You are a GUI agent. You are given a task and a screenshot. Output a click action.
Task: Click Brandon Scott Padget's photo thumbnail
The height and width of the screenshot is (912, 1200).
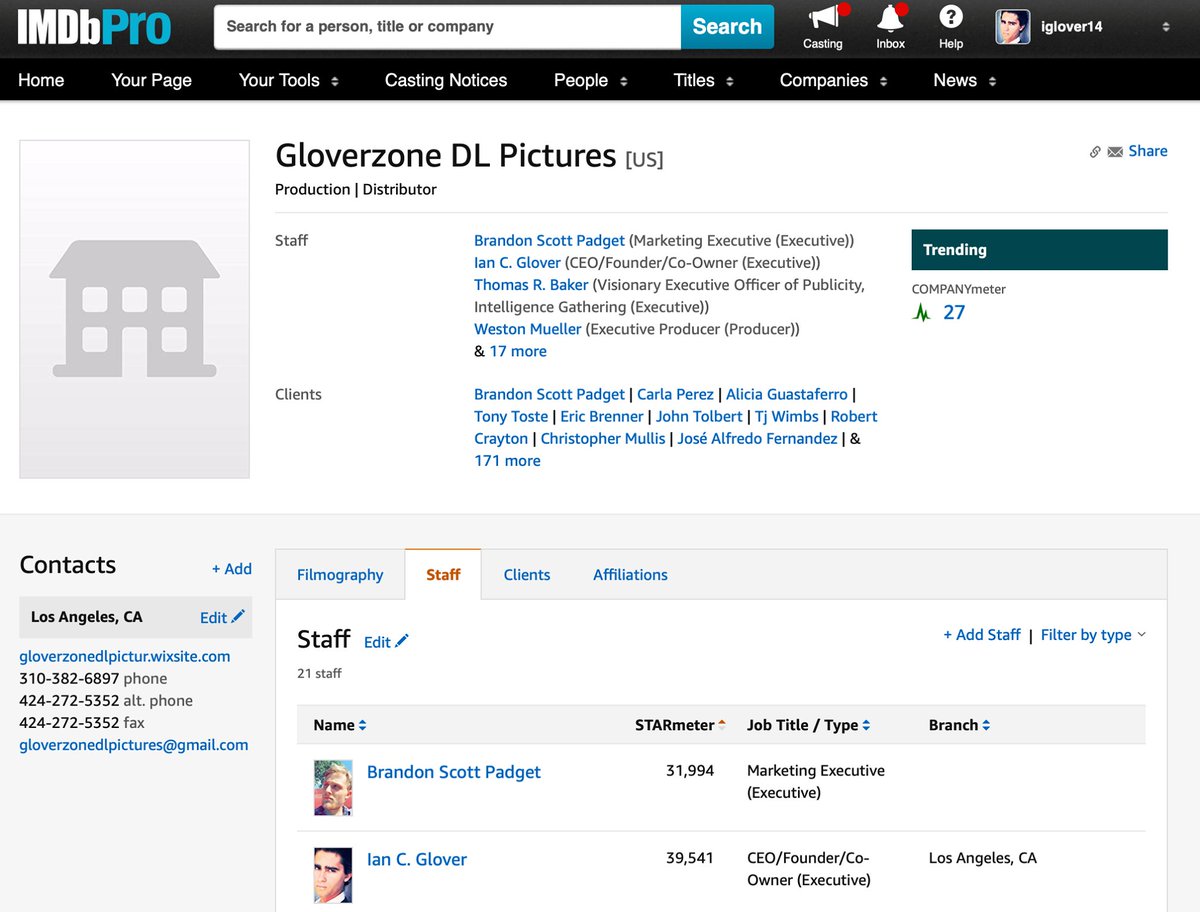pyautogui.click(x=333, y=787)
